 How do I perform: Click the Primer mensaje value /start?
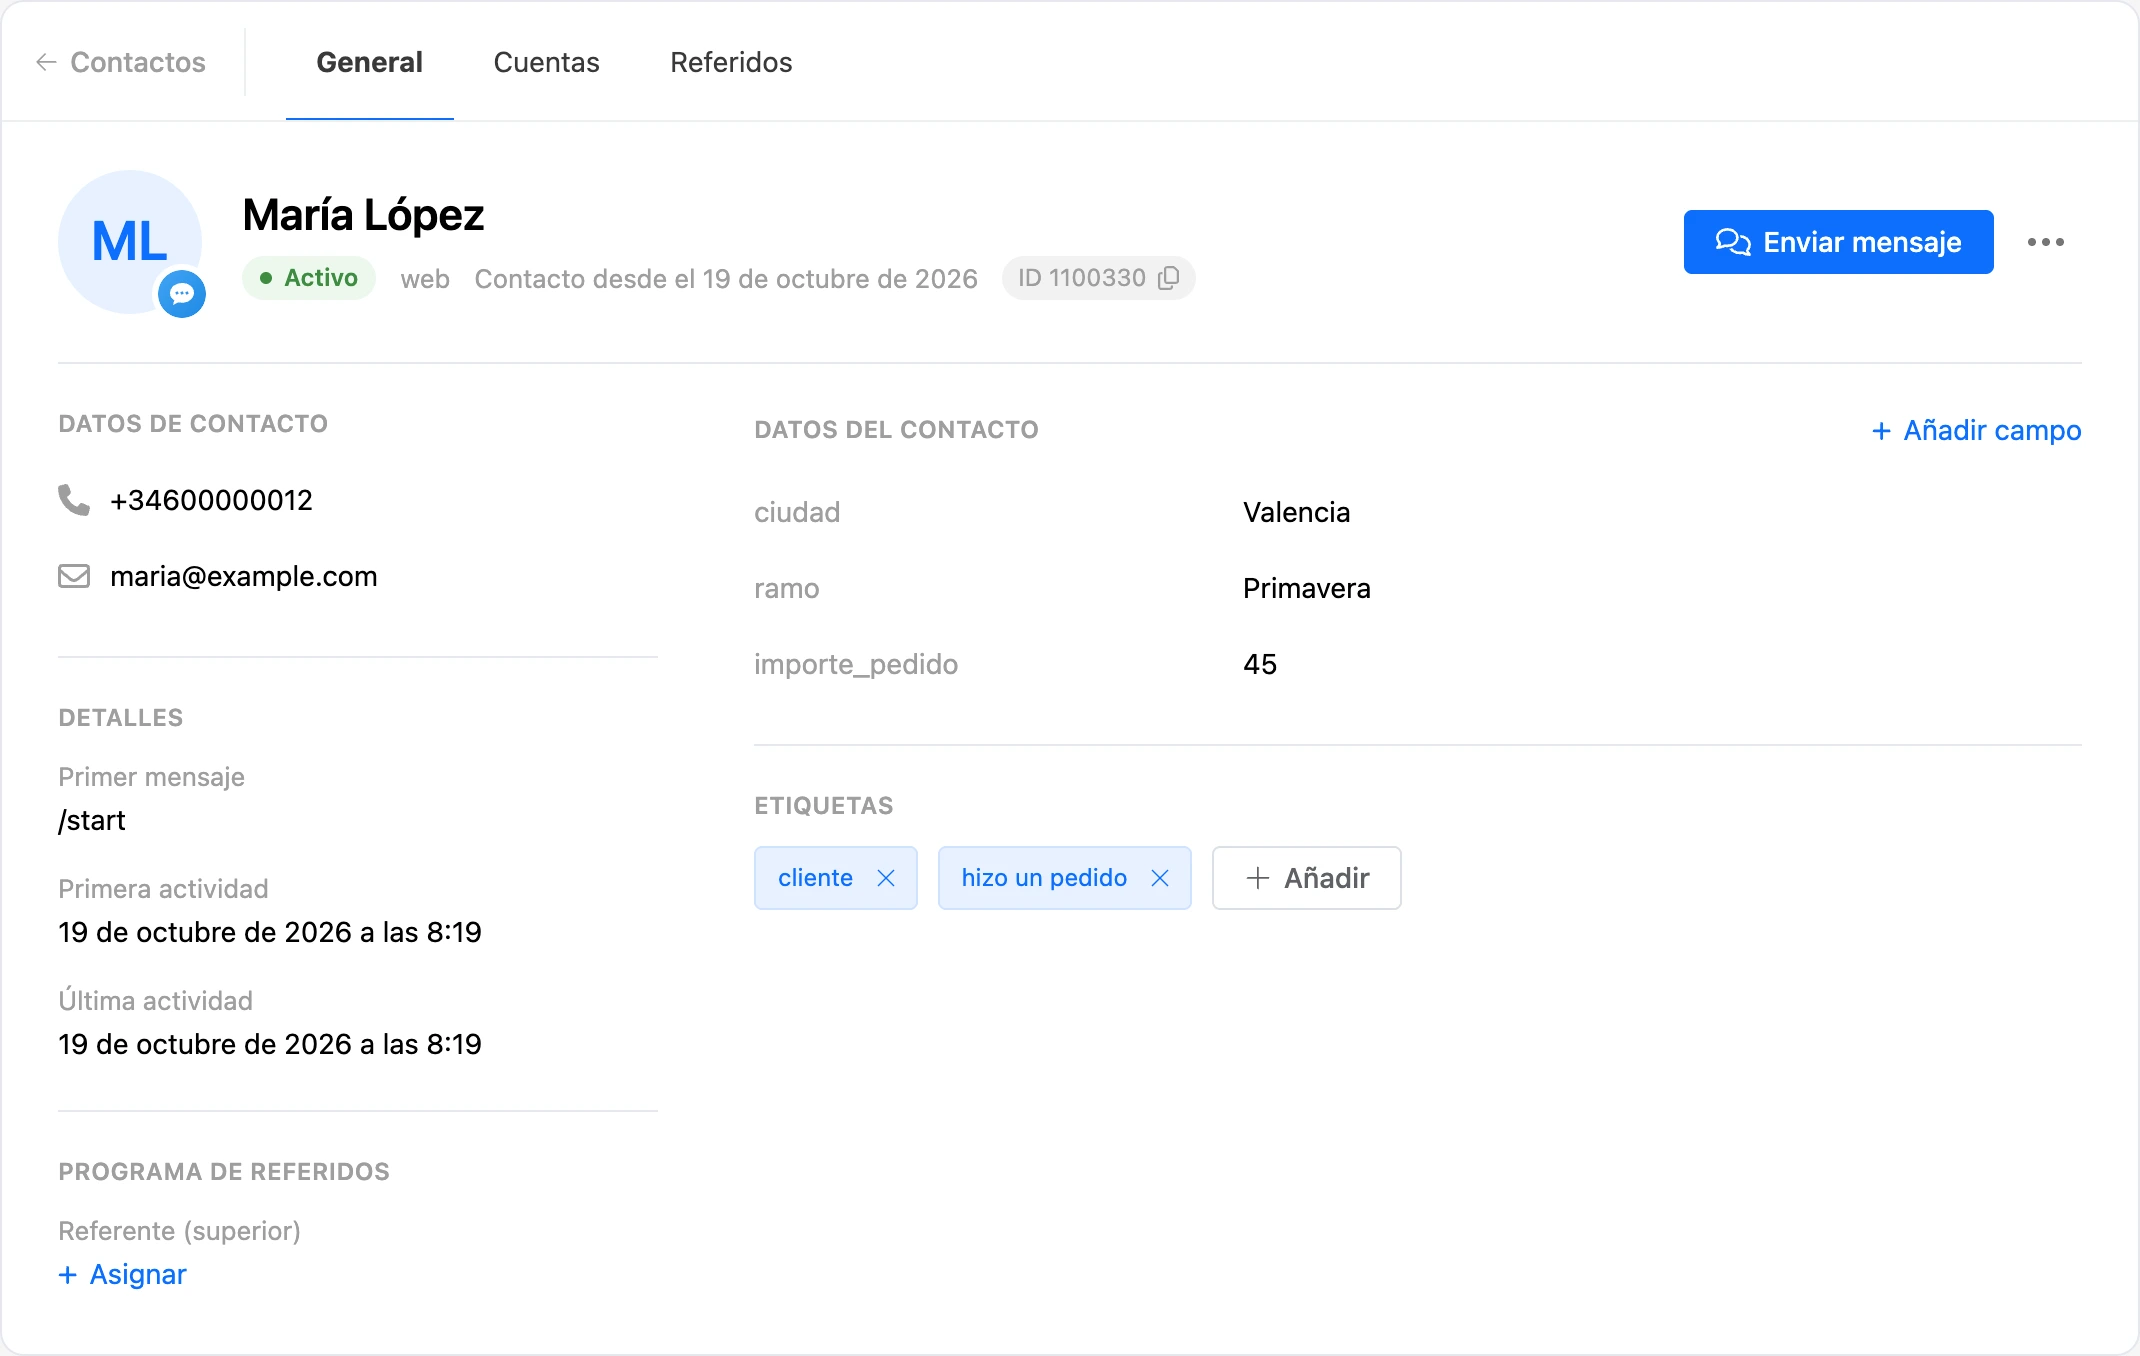pyautogui.click(x=92, y=820)
